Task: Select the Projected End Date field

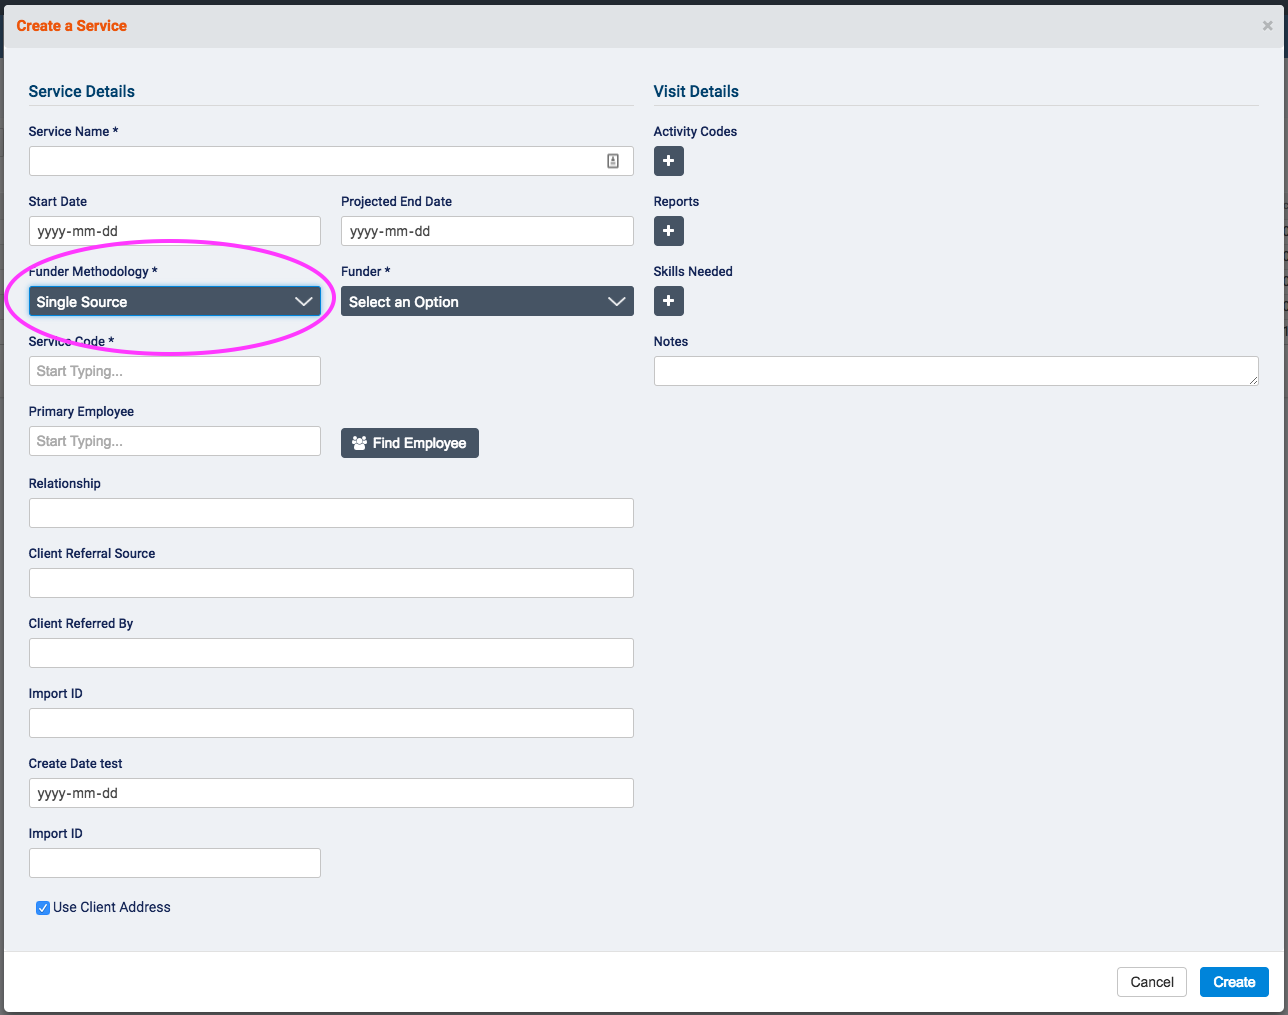Action: coord(487,231)
